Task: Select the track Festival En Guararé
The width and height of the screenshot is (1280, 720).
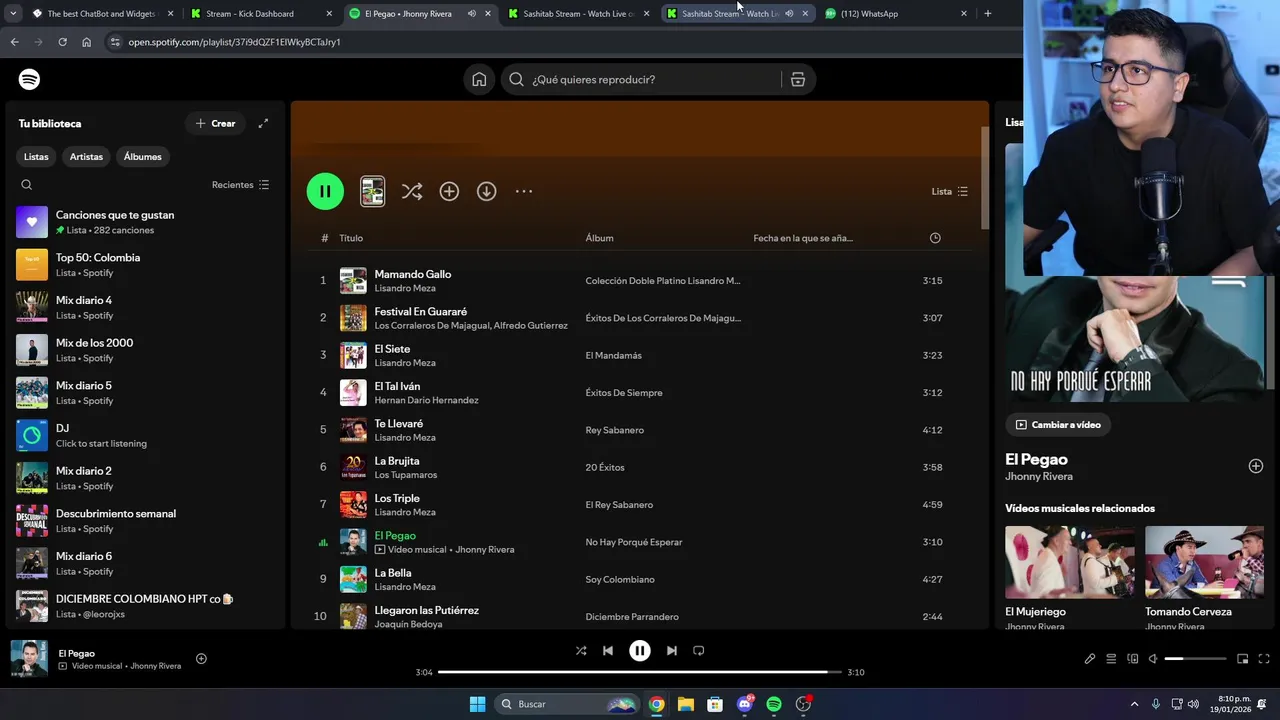Action: pos(420,311)
